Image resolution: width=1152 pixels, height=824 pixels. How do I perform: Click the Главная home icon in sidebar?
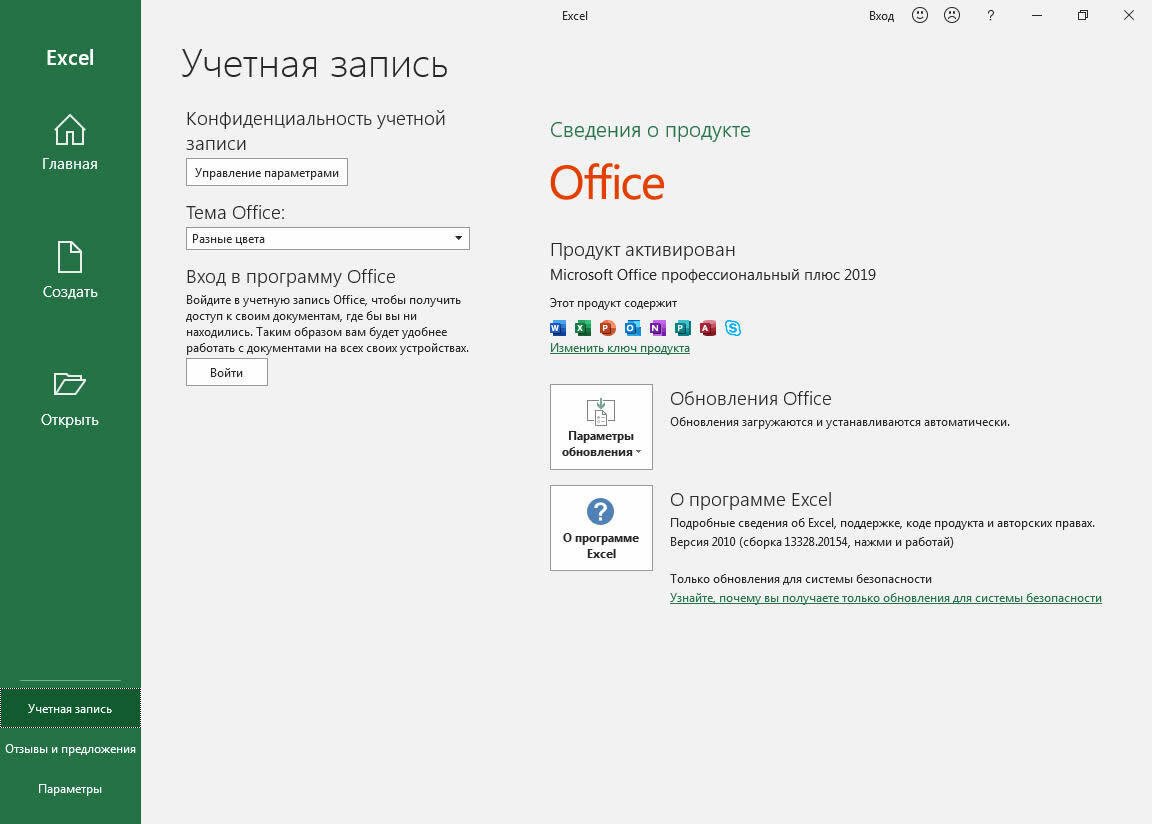pyautogui.click(x=69, y=130)
